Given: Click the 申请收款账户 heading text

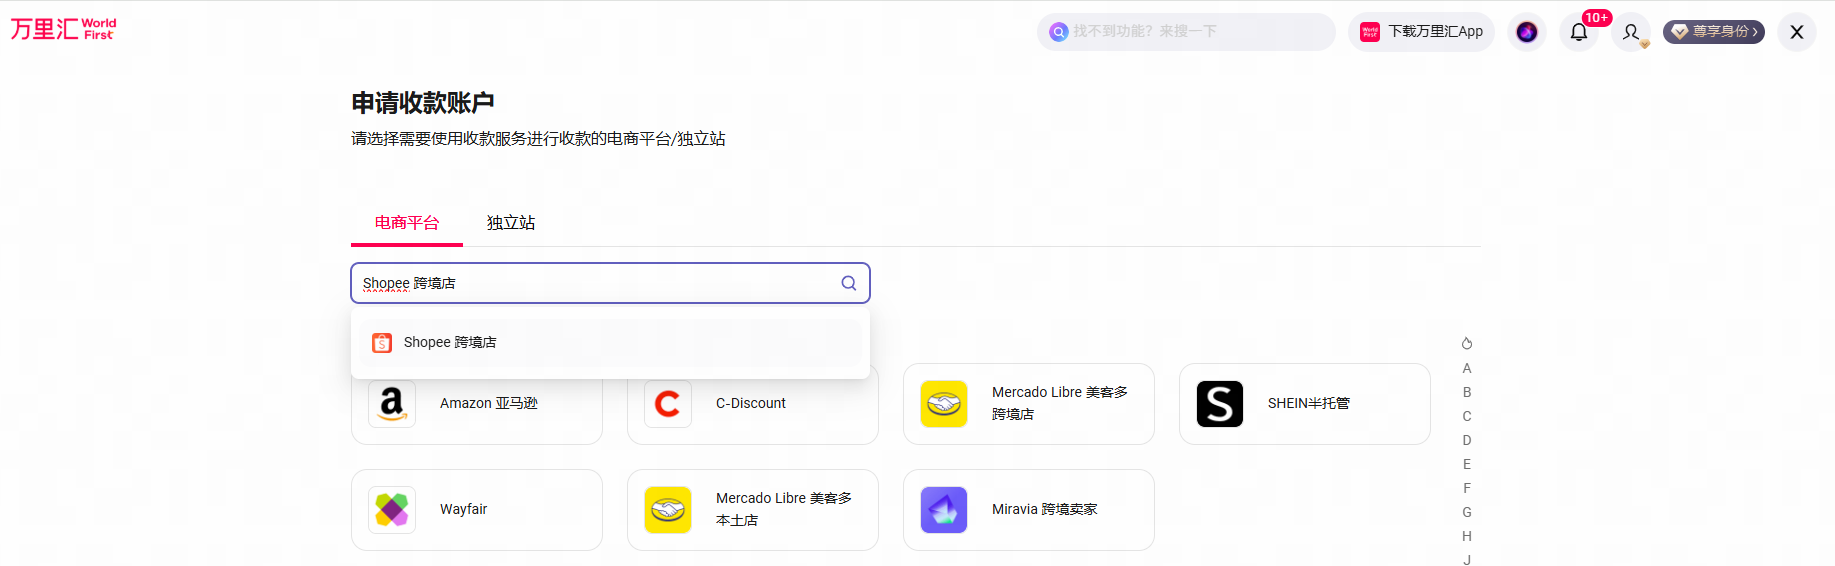Looking at the screenshot, I should click(423, 103).
